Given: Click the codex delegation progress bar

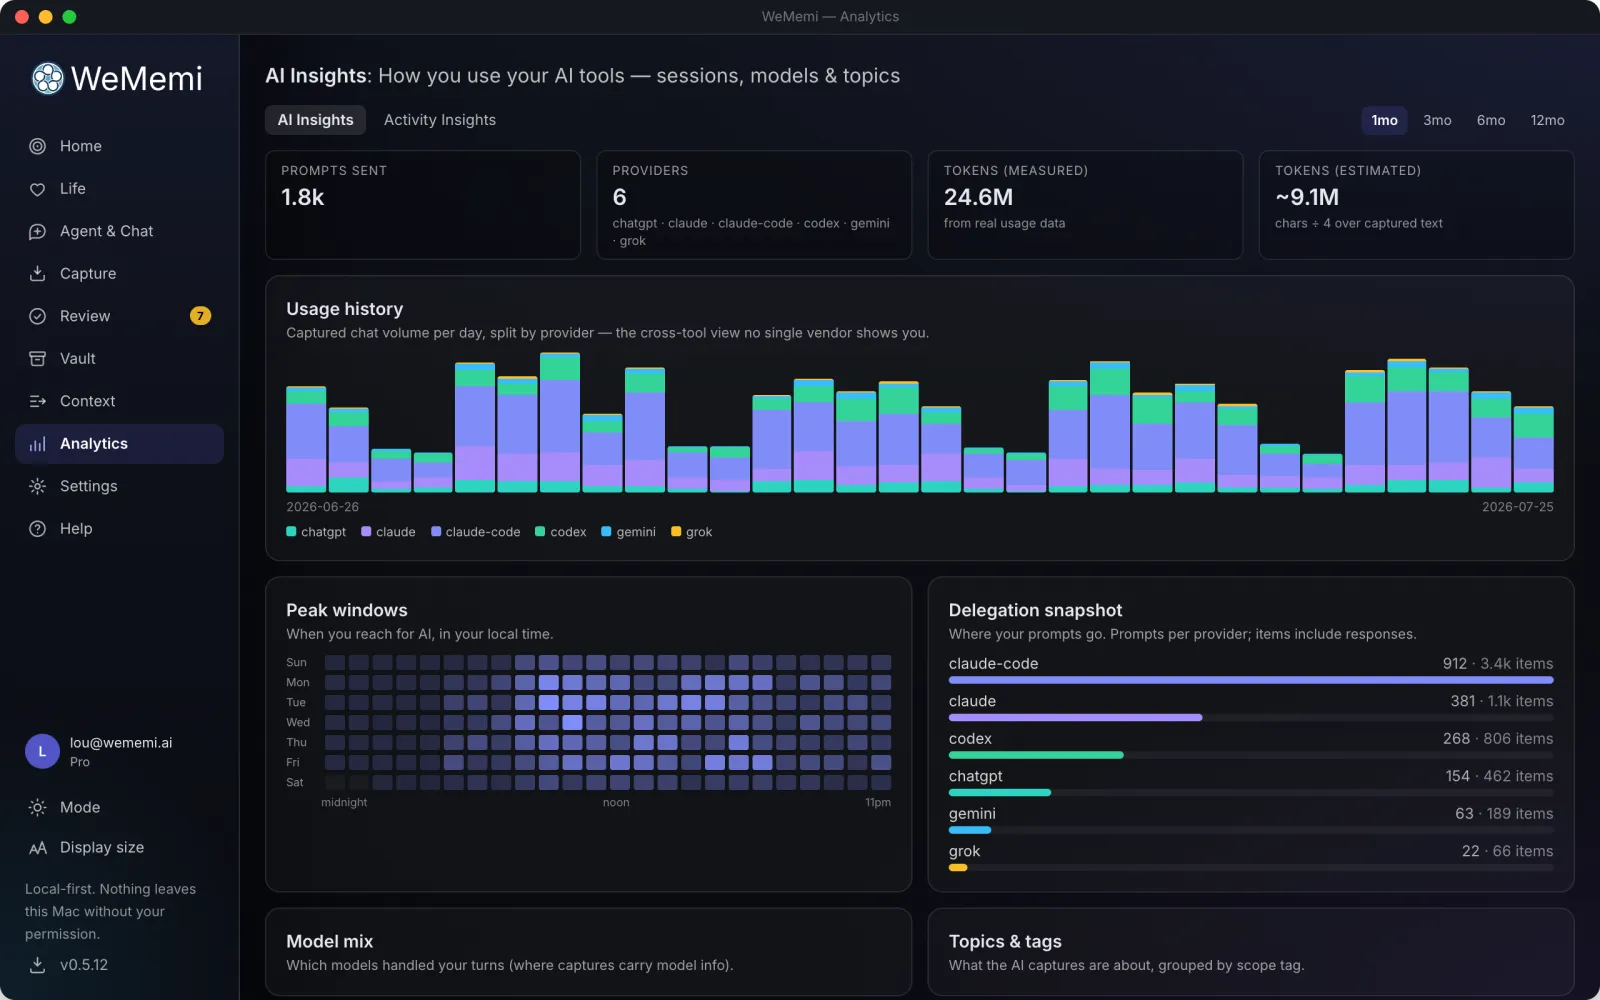Looking at the screenshot, I should click(x=1251, y=755).
